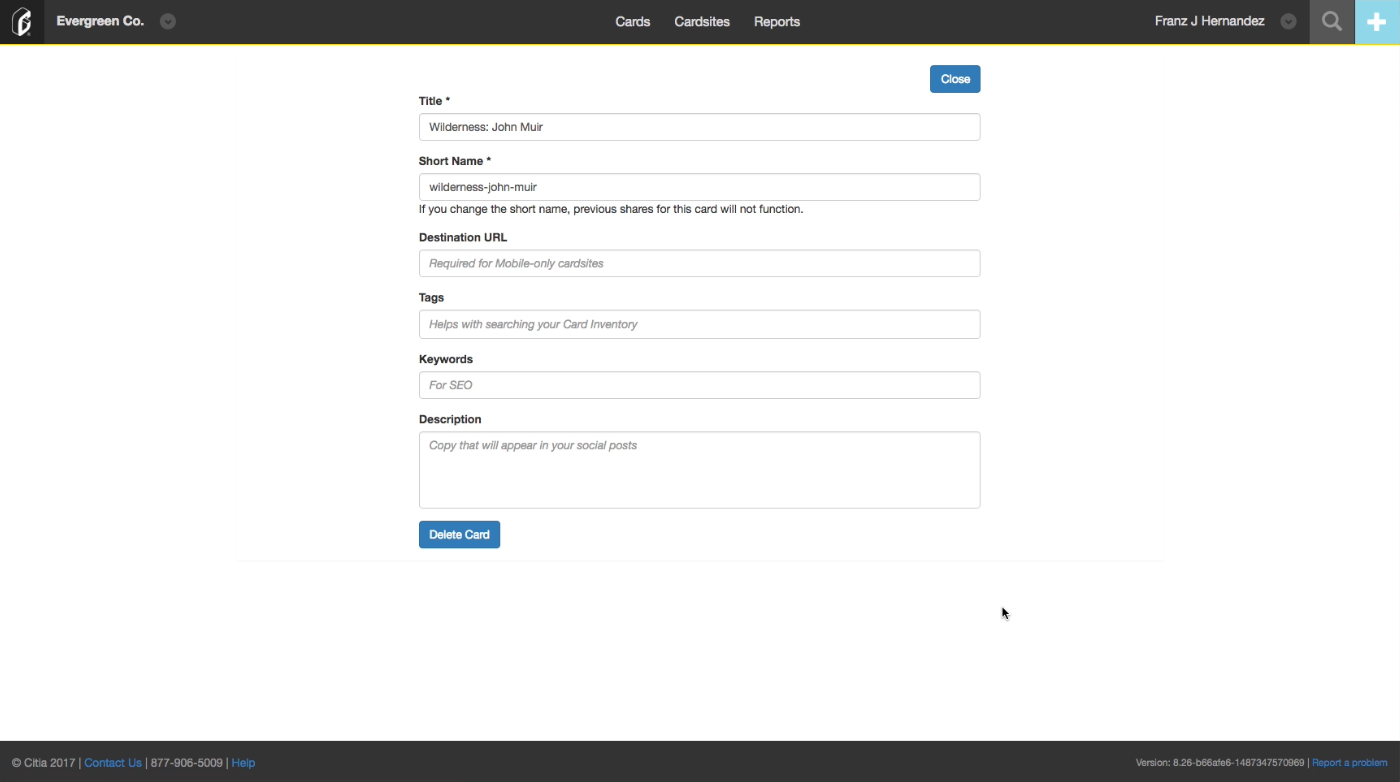Click the Destination URL field
Viewport: 1400px width, 782px height.
pyautogui.click(x=699, y=263)
